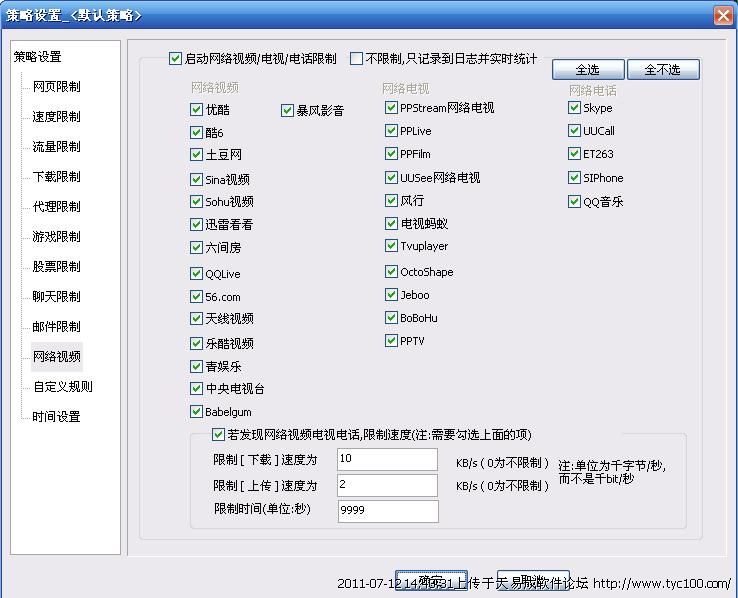The height and width of the screenshot is (598, 738).
Task: Uncheck 青娱乐 checkbox
Action: (196, 367)
